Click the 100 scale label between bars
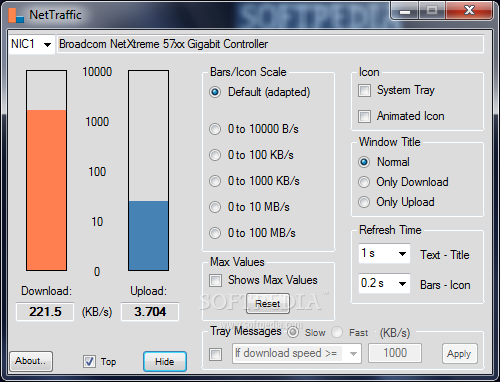 pos(97,172)
